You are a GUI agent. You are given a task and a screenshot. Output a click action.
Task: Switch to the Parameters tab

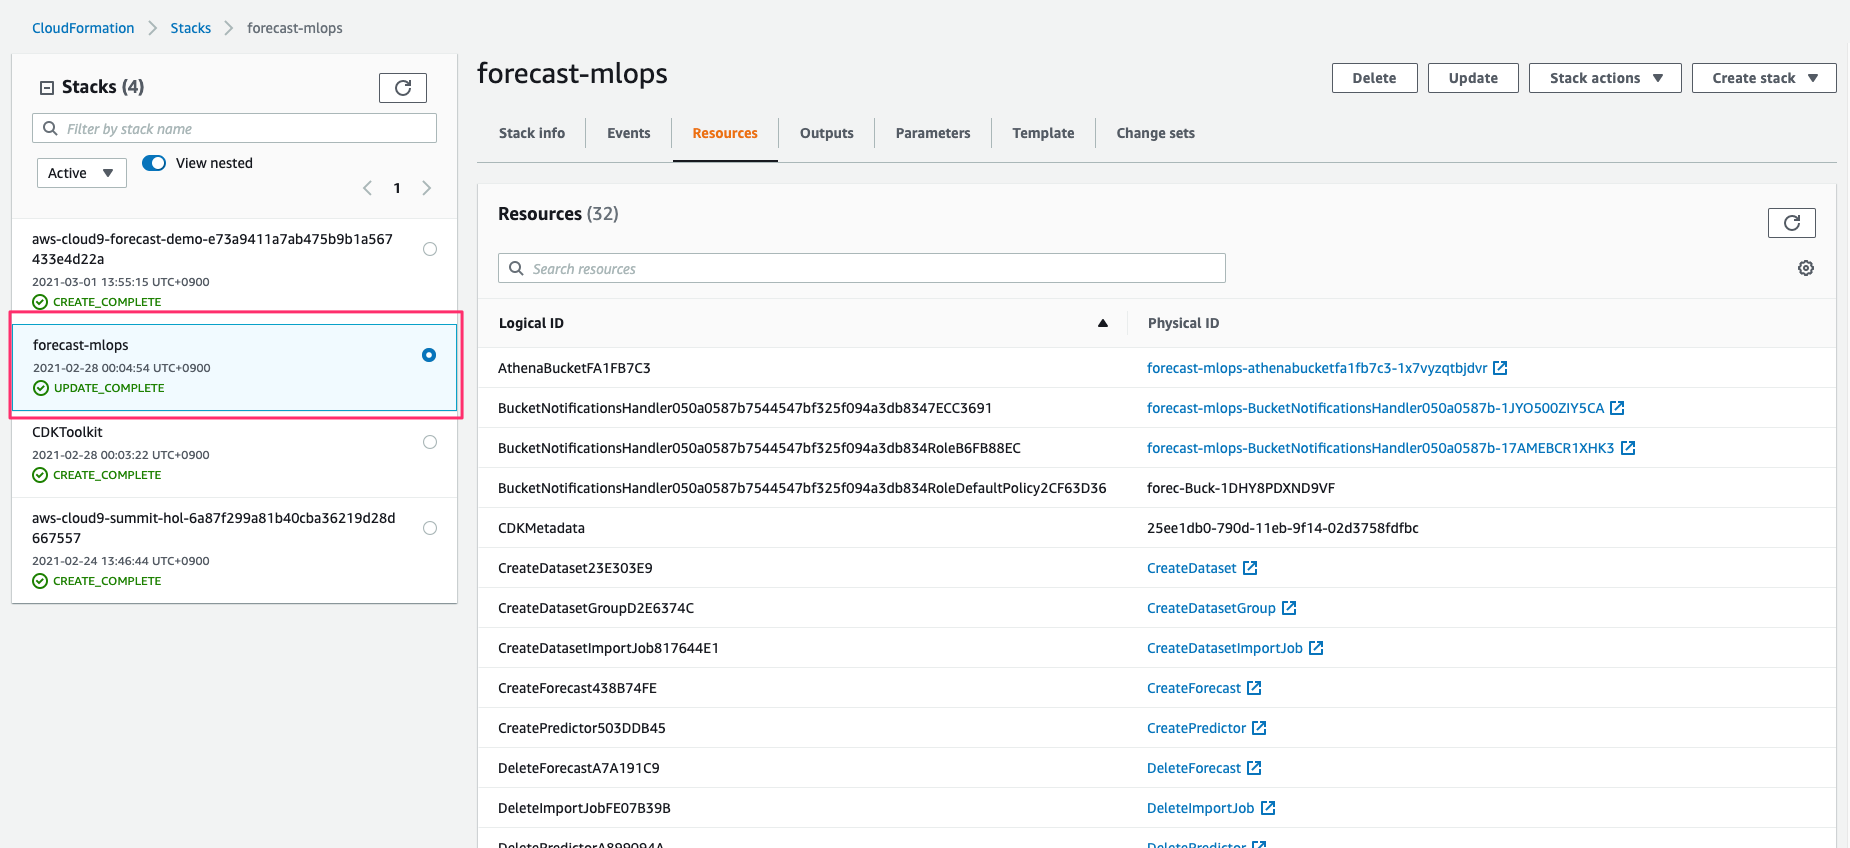(933, 133)
